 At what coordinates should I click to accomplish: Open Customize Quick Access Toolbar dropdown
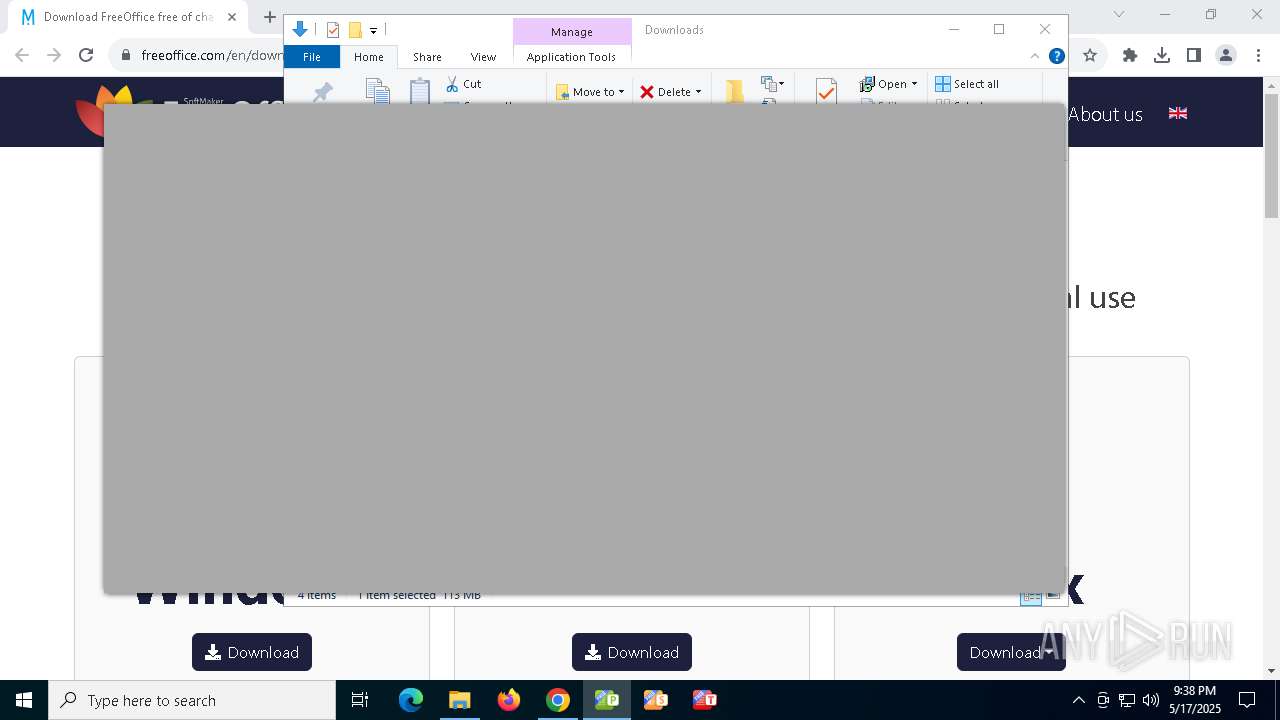373,31
